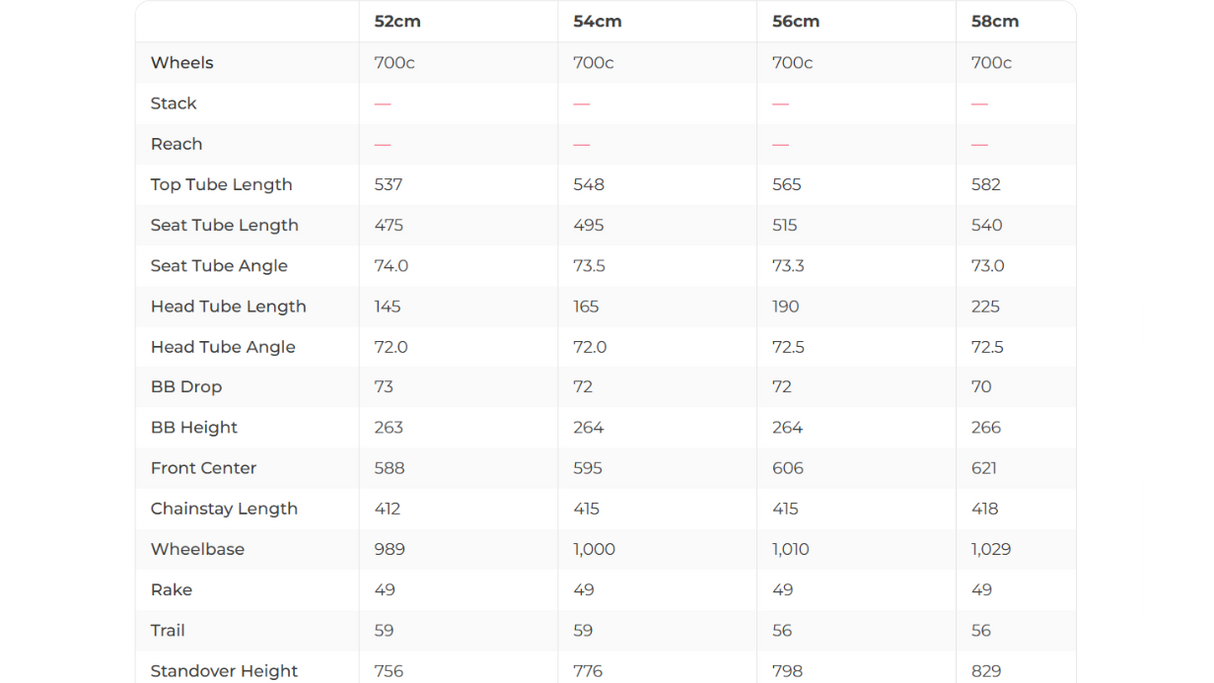Click Stack dash in 52cm column
The image size is (1214, 683).
pos(382,104)
